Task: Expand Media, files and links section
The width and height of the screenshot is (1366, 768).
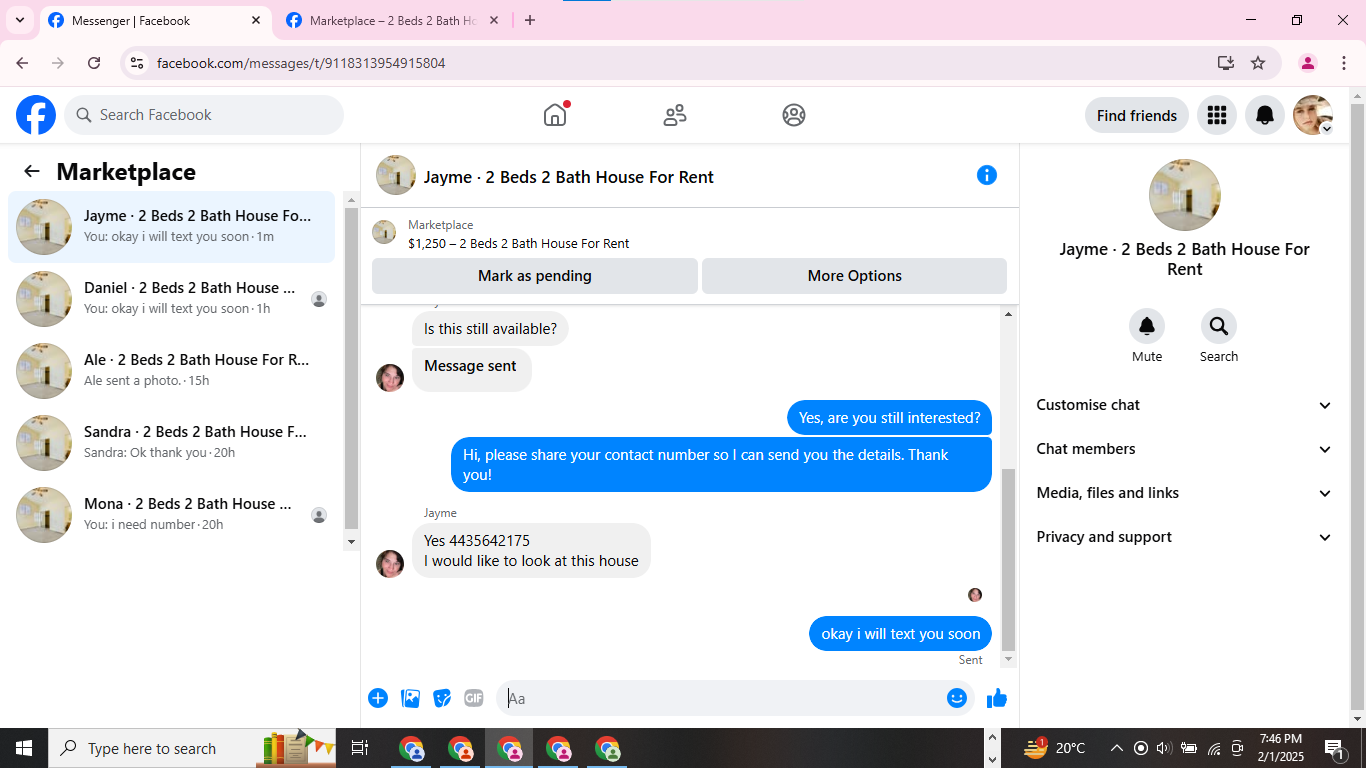Action: [1185, 493]
